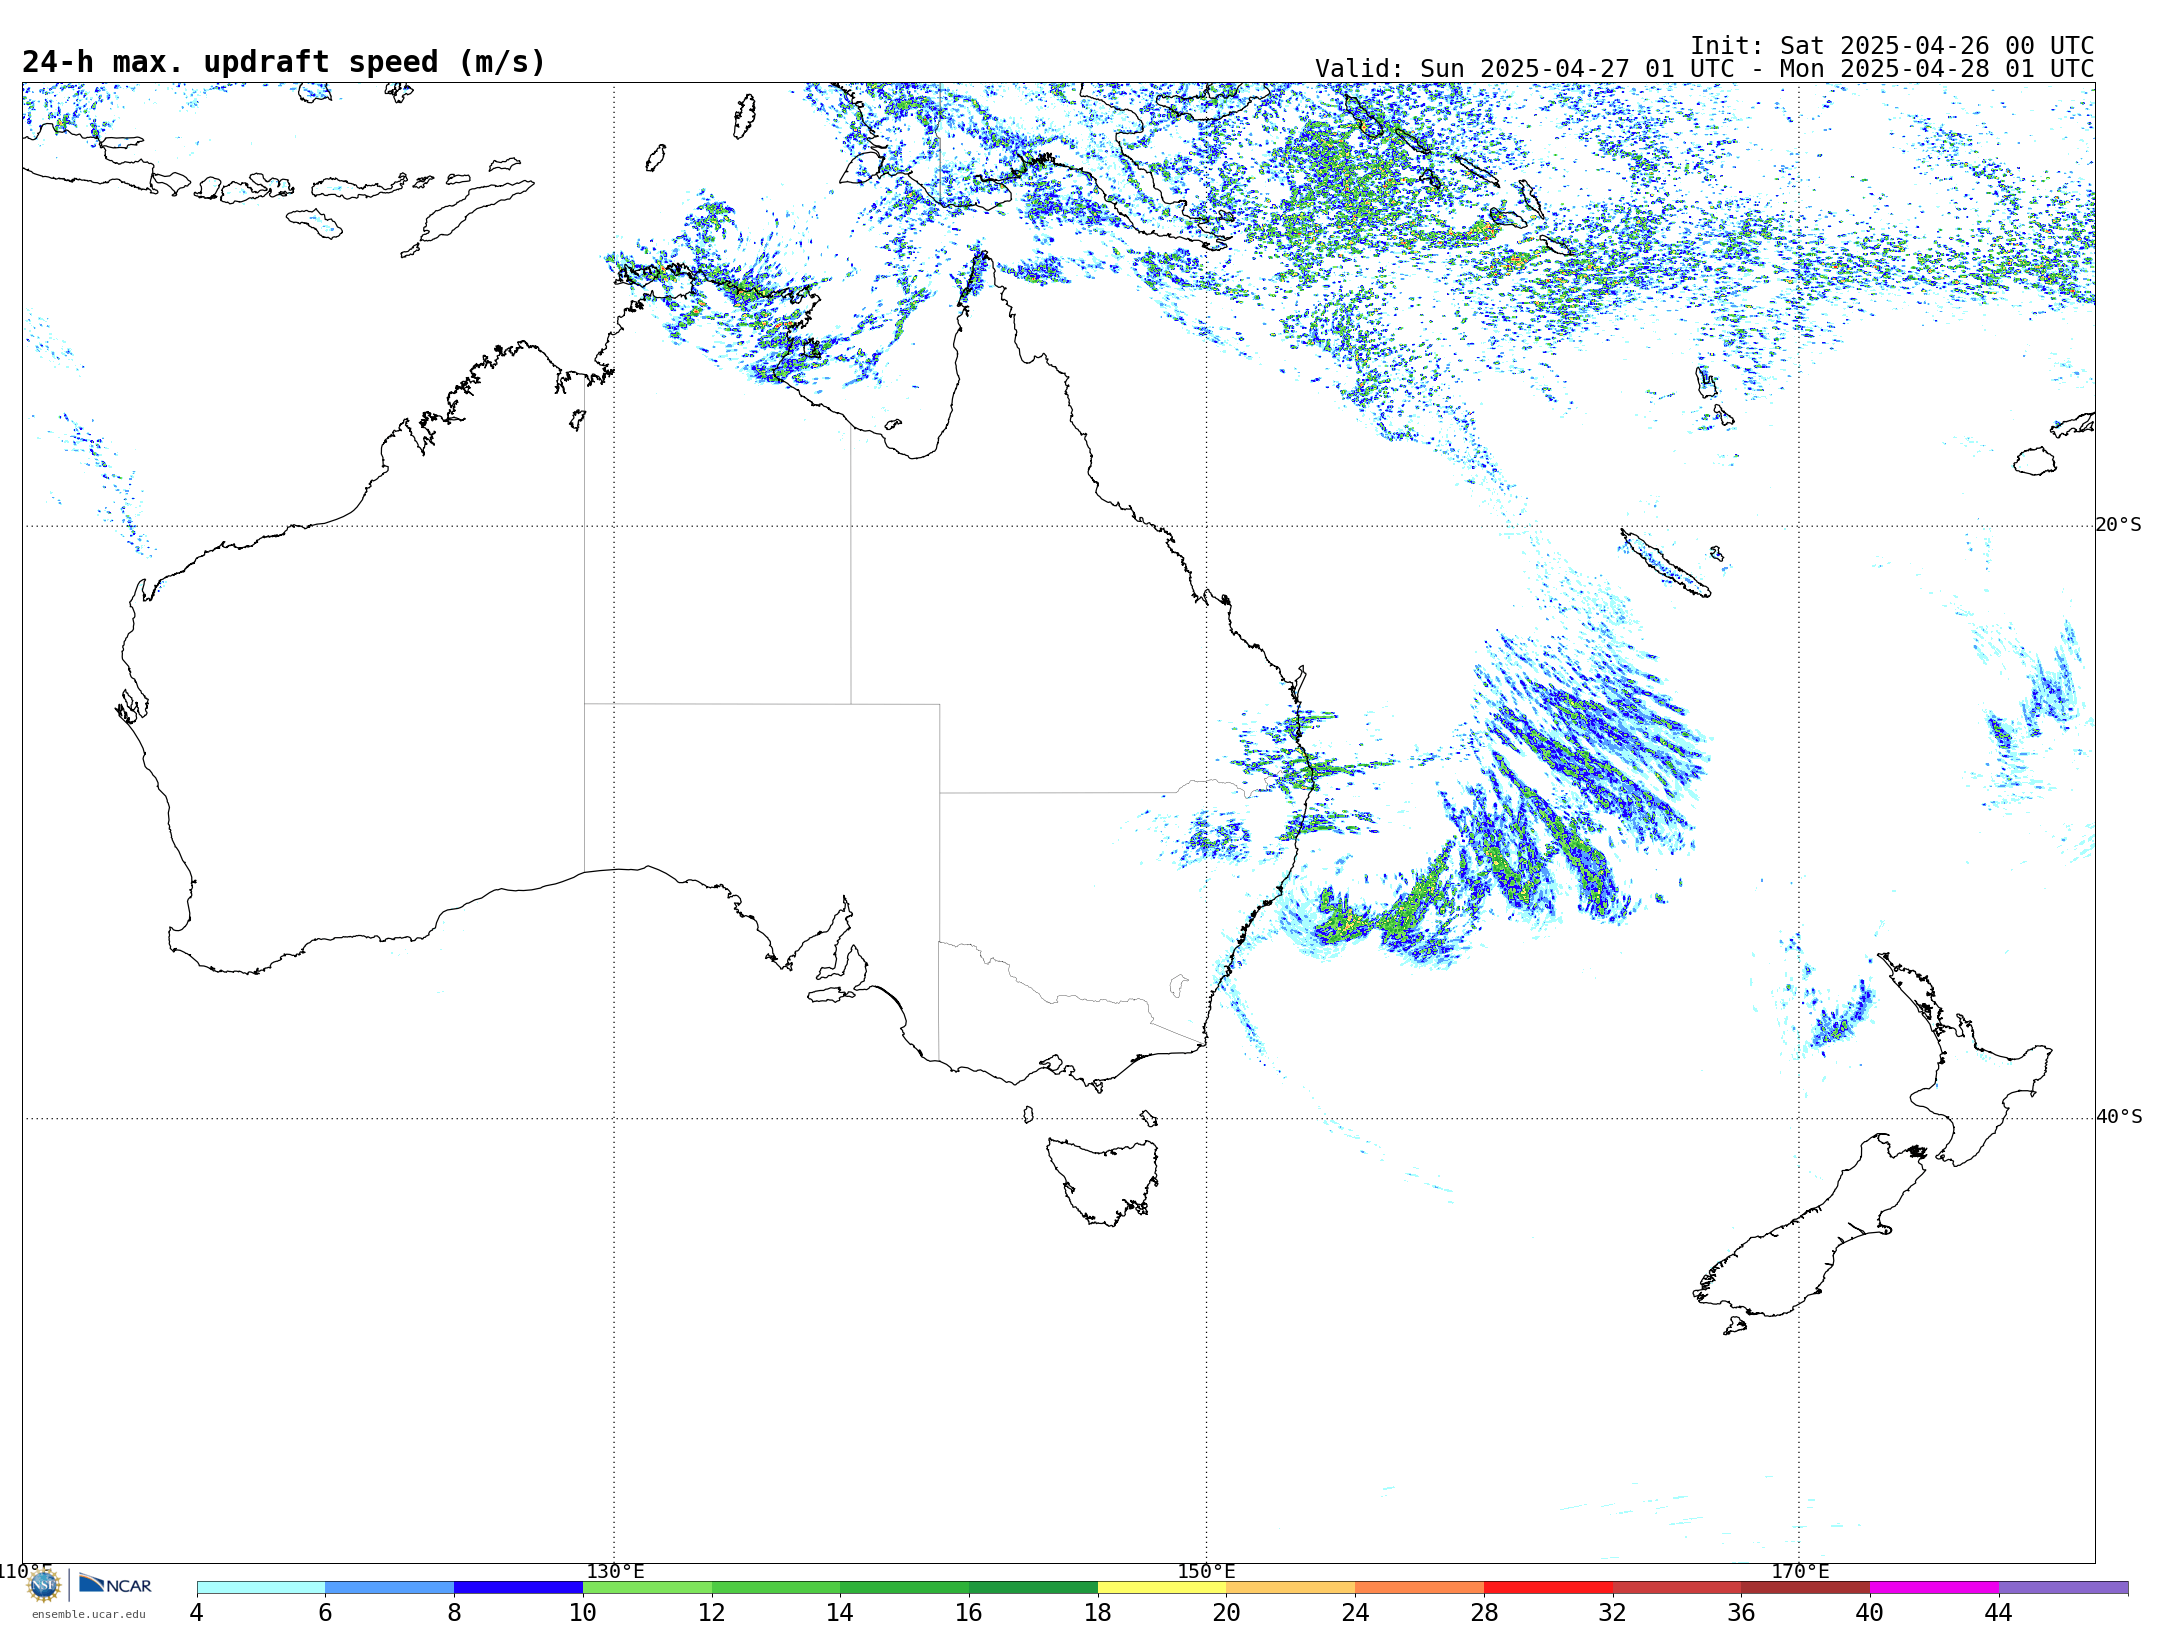
Task: Click Tasmania island on the map
Action: (x=1103, y=1181)
